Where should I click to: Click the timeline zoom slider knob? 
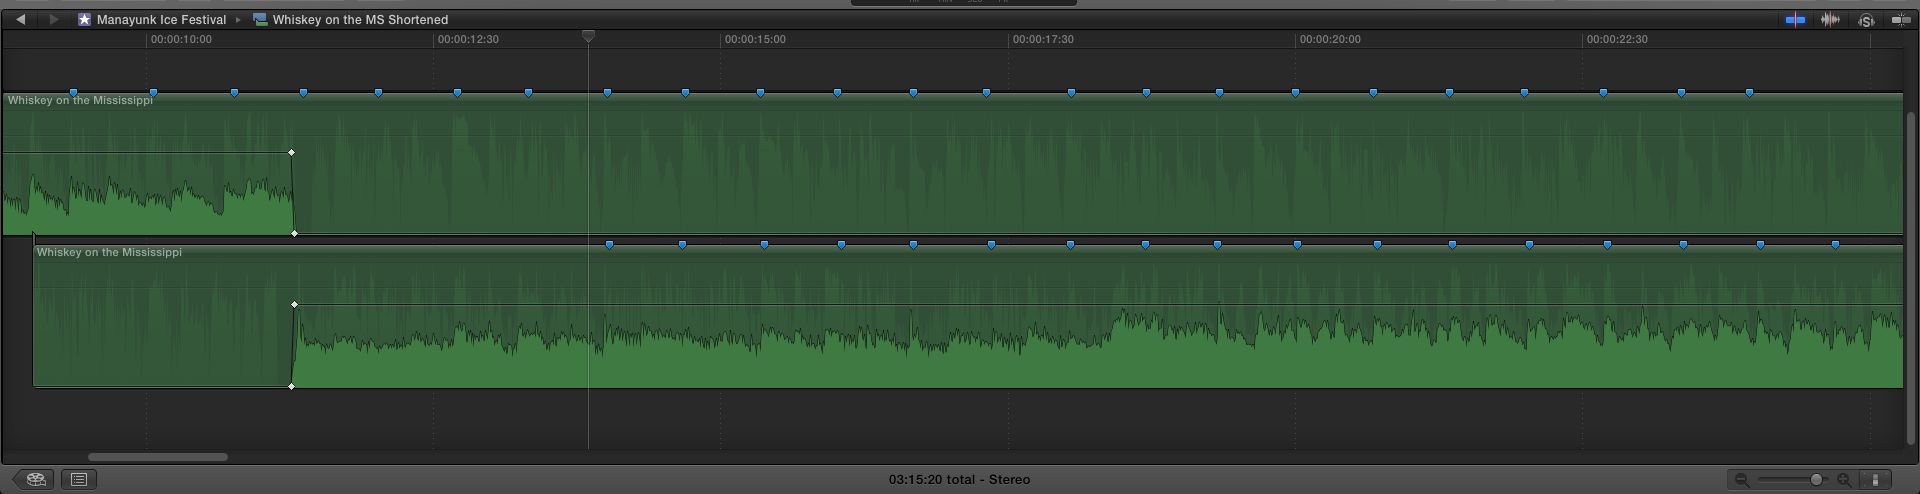pos(1817,480)
